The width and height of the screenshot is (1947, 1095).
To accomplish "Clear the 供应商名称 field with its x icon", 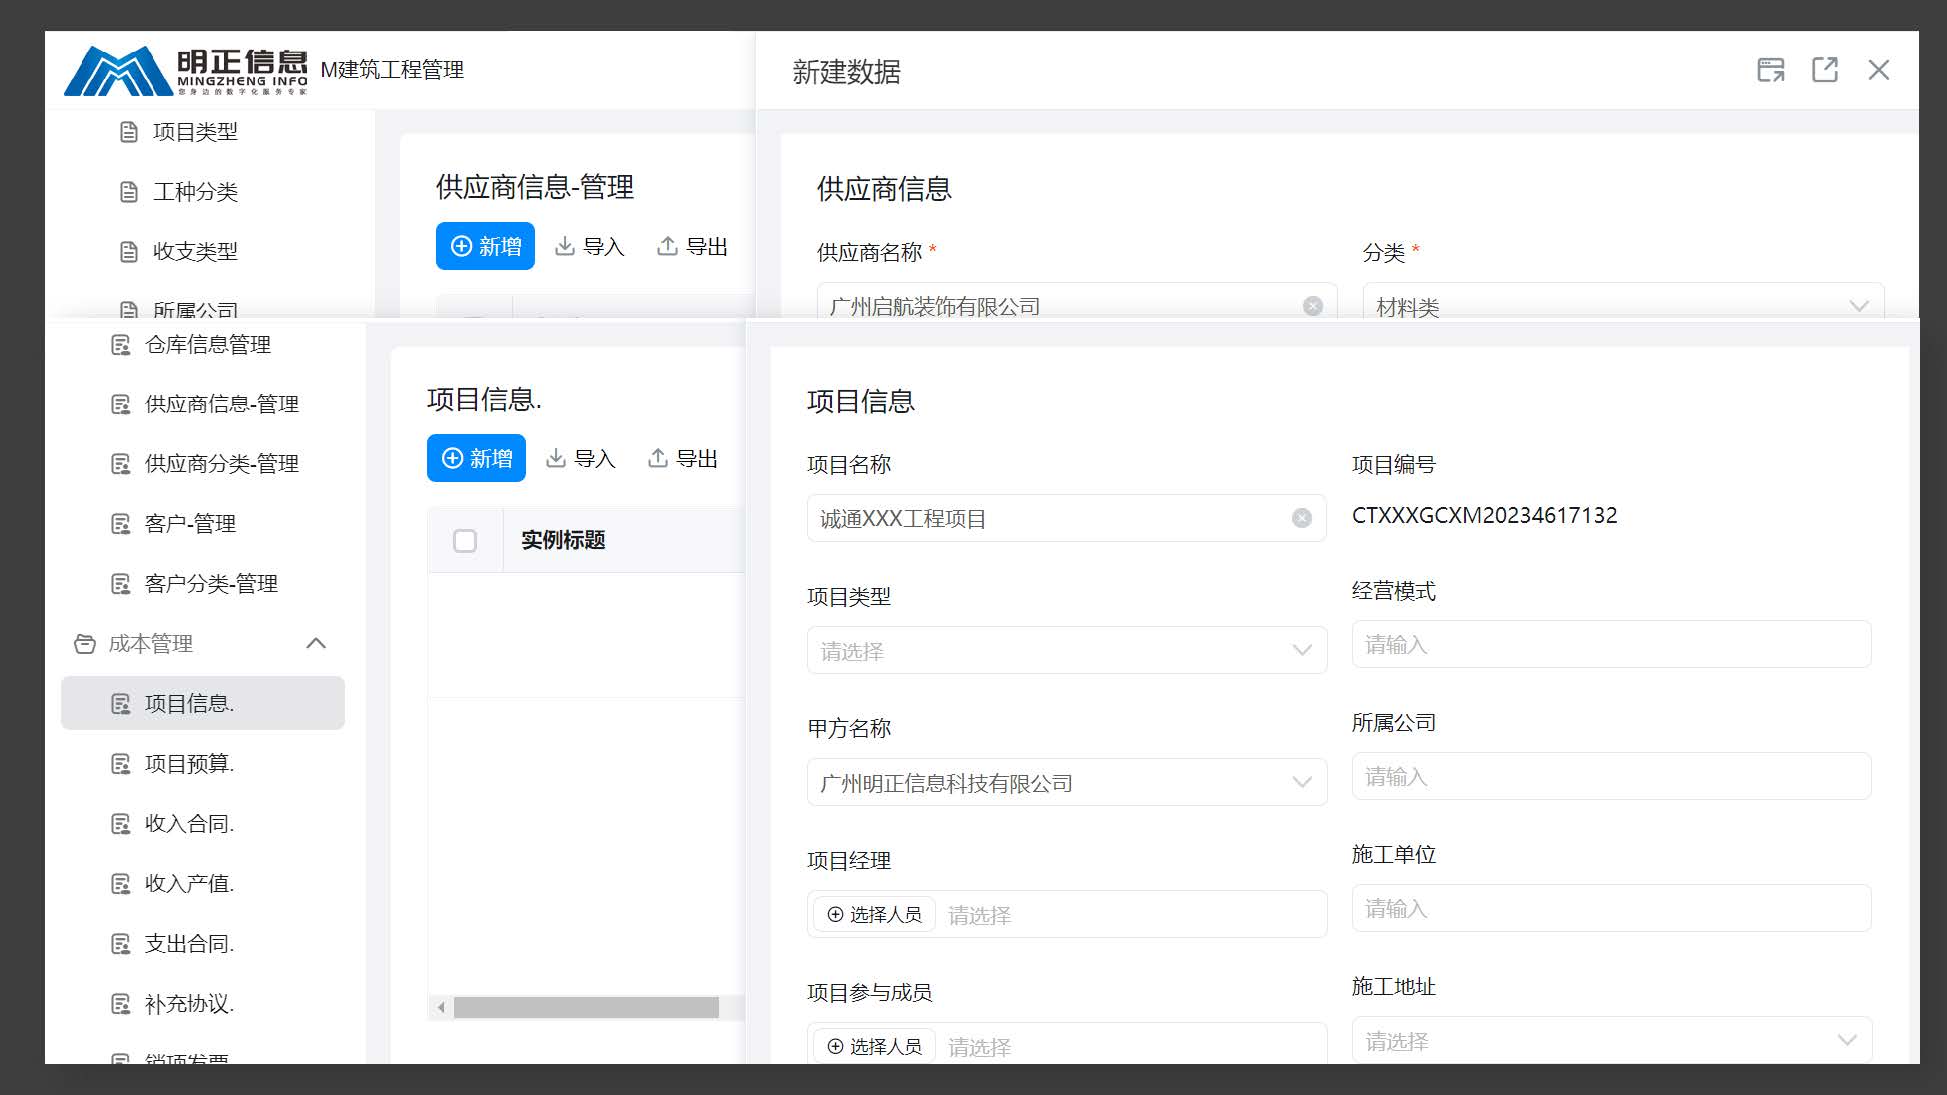I will click(1313, 306).
